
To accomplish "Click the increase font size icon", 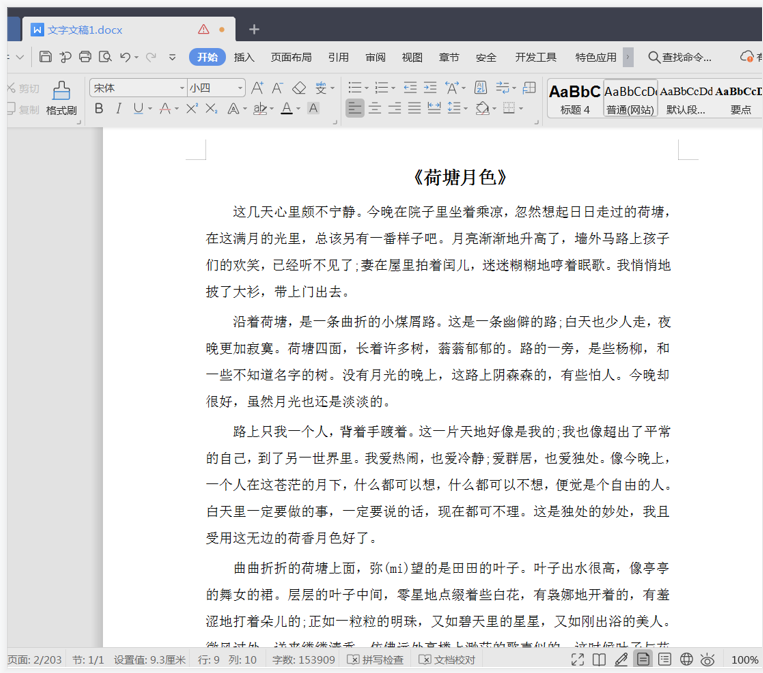I will (x=258, y=88).
